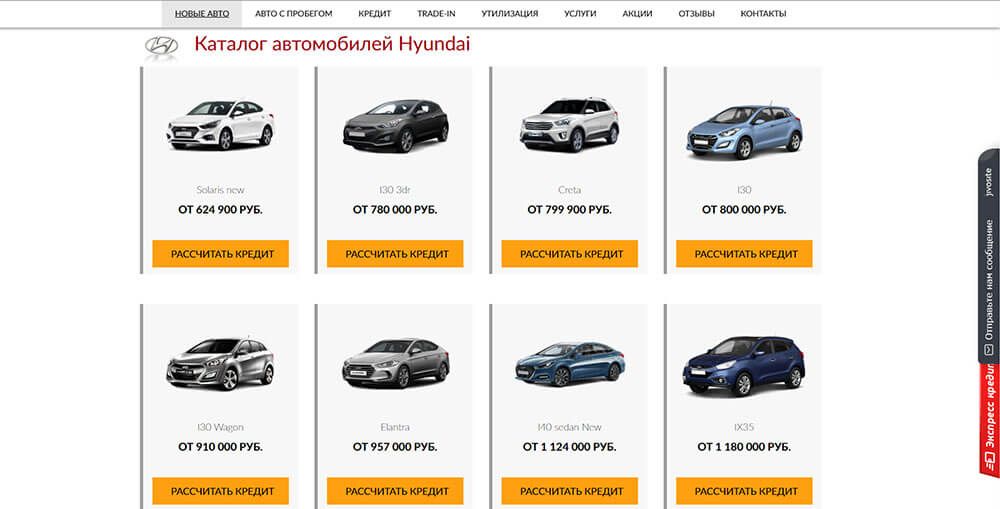This screenshot has width=1000, height=509.
Task: Navigate to Утилизация page
Action: pos(509,14)
